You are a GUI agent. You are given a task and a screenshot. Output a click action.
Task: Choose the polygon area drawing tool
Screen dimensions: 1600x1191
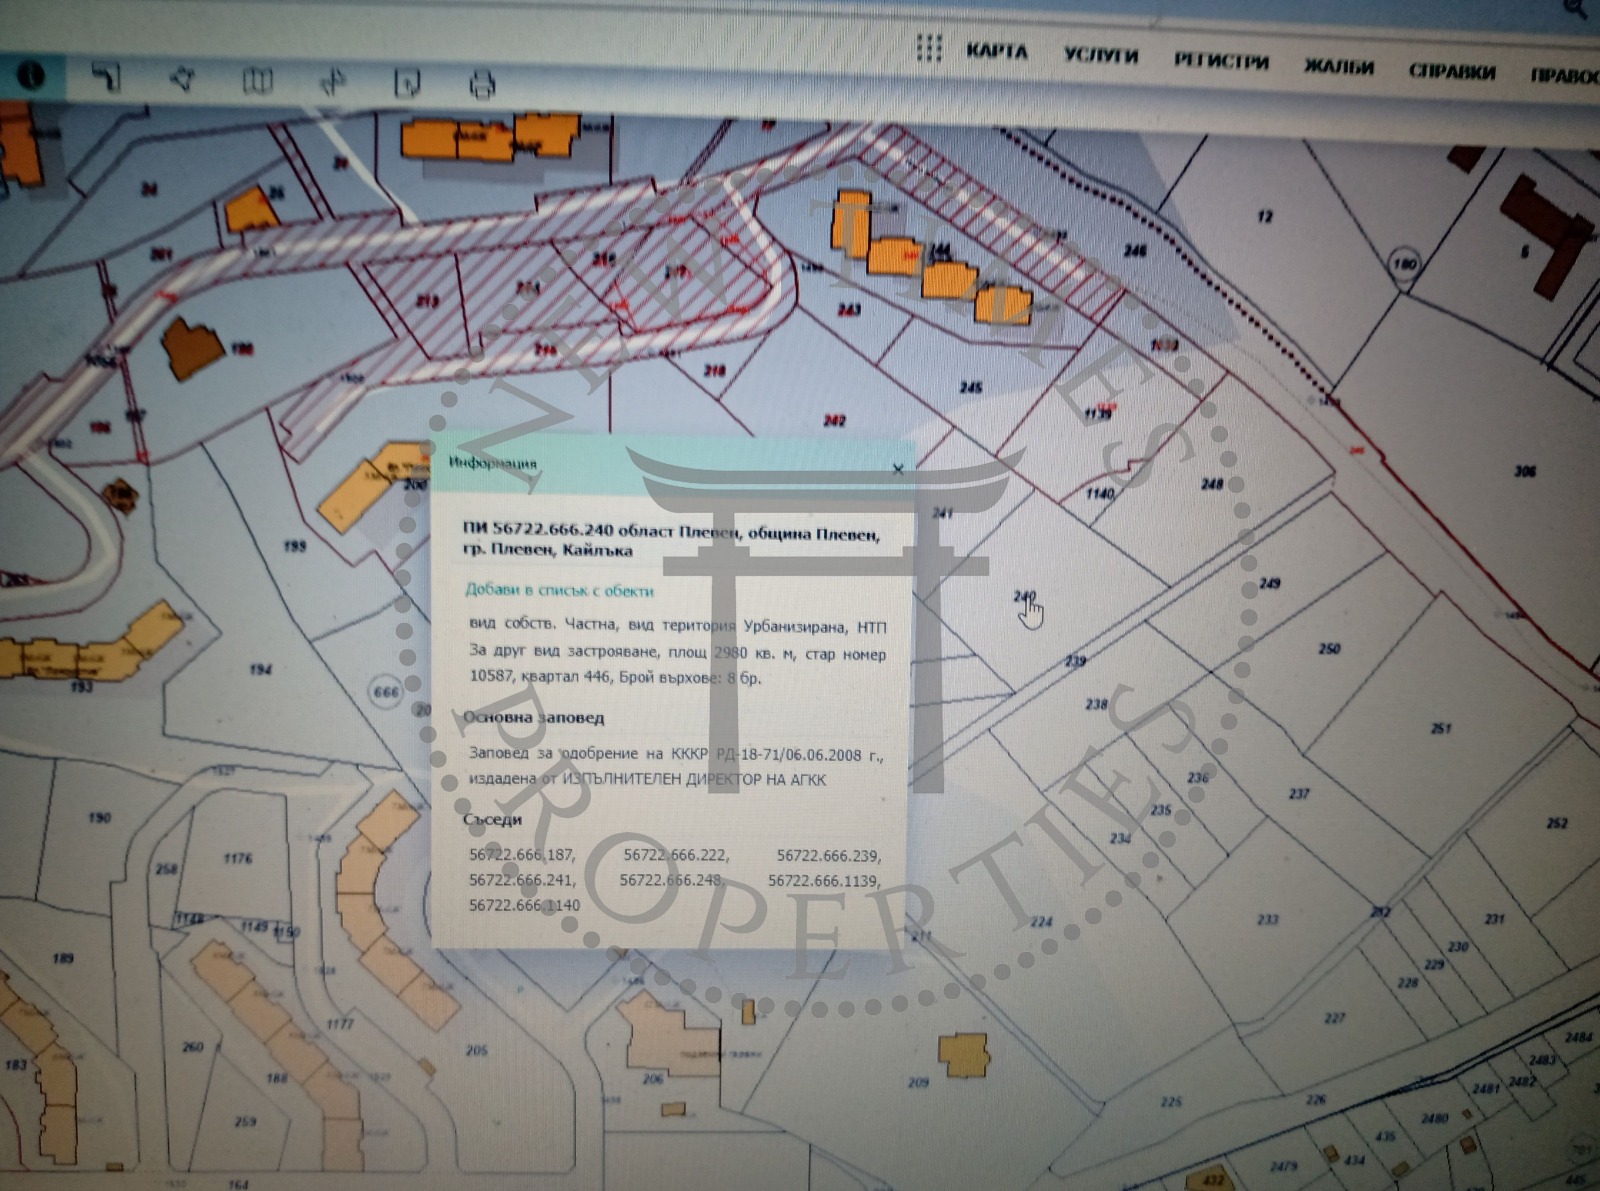click(x=182, y=79)
